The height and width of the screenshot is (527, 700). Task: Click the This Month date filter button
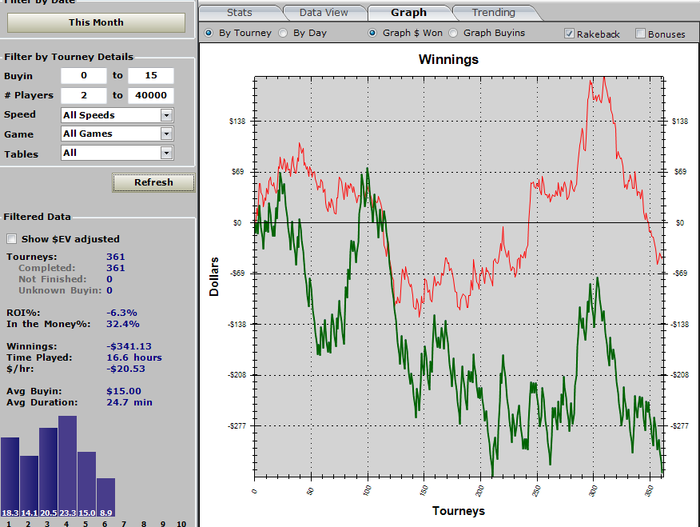96,22
